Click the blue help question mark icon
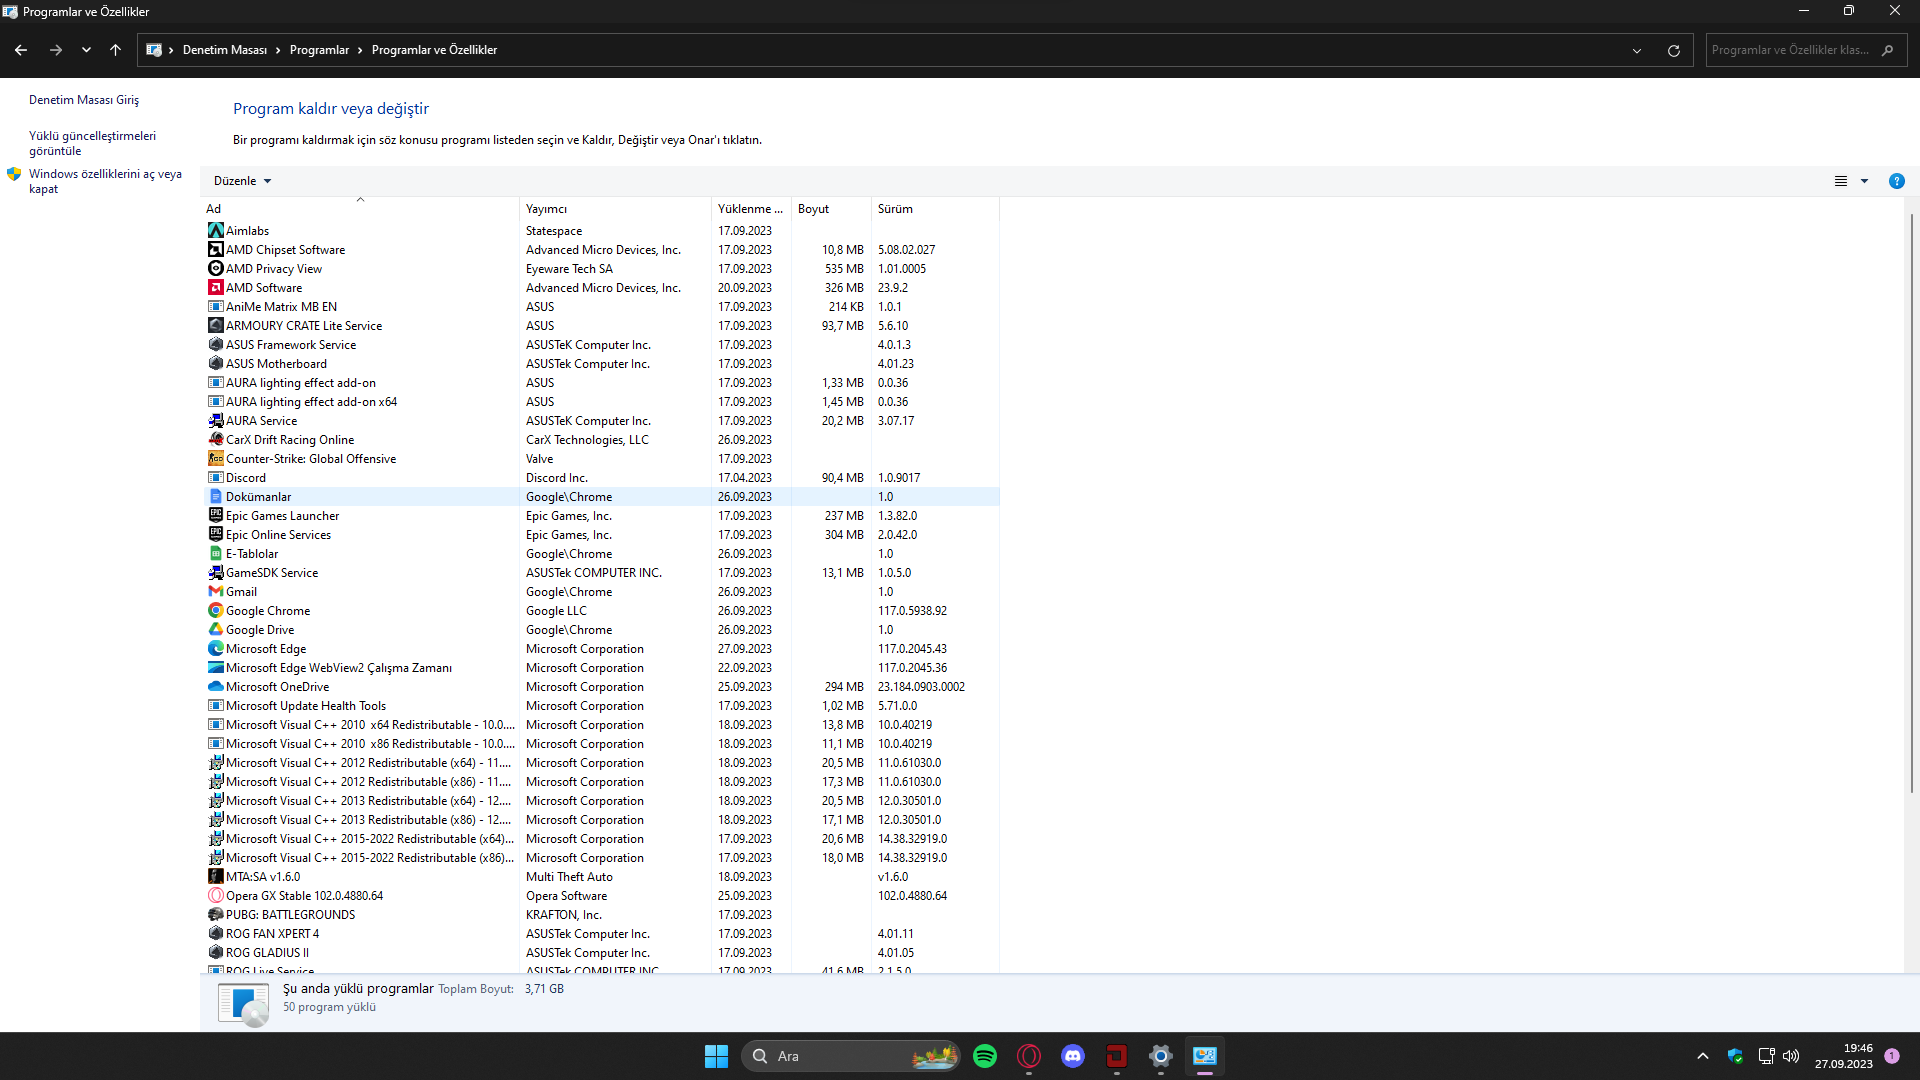This screenshot has height=1080, width=1920. [x=1896, y=181]
